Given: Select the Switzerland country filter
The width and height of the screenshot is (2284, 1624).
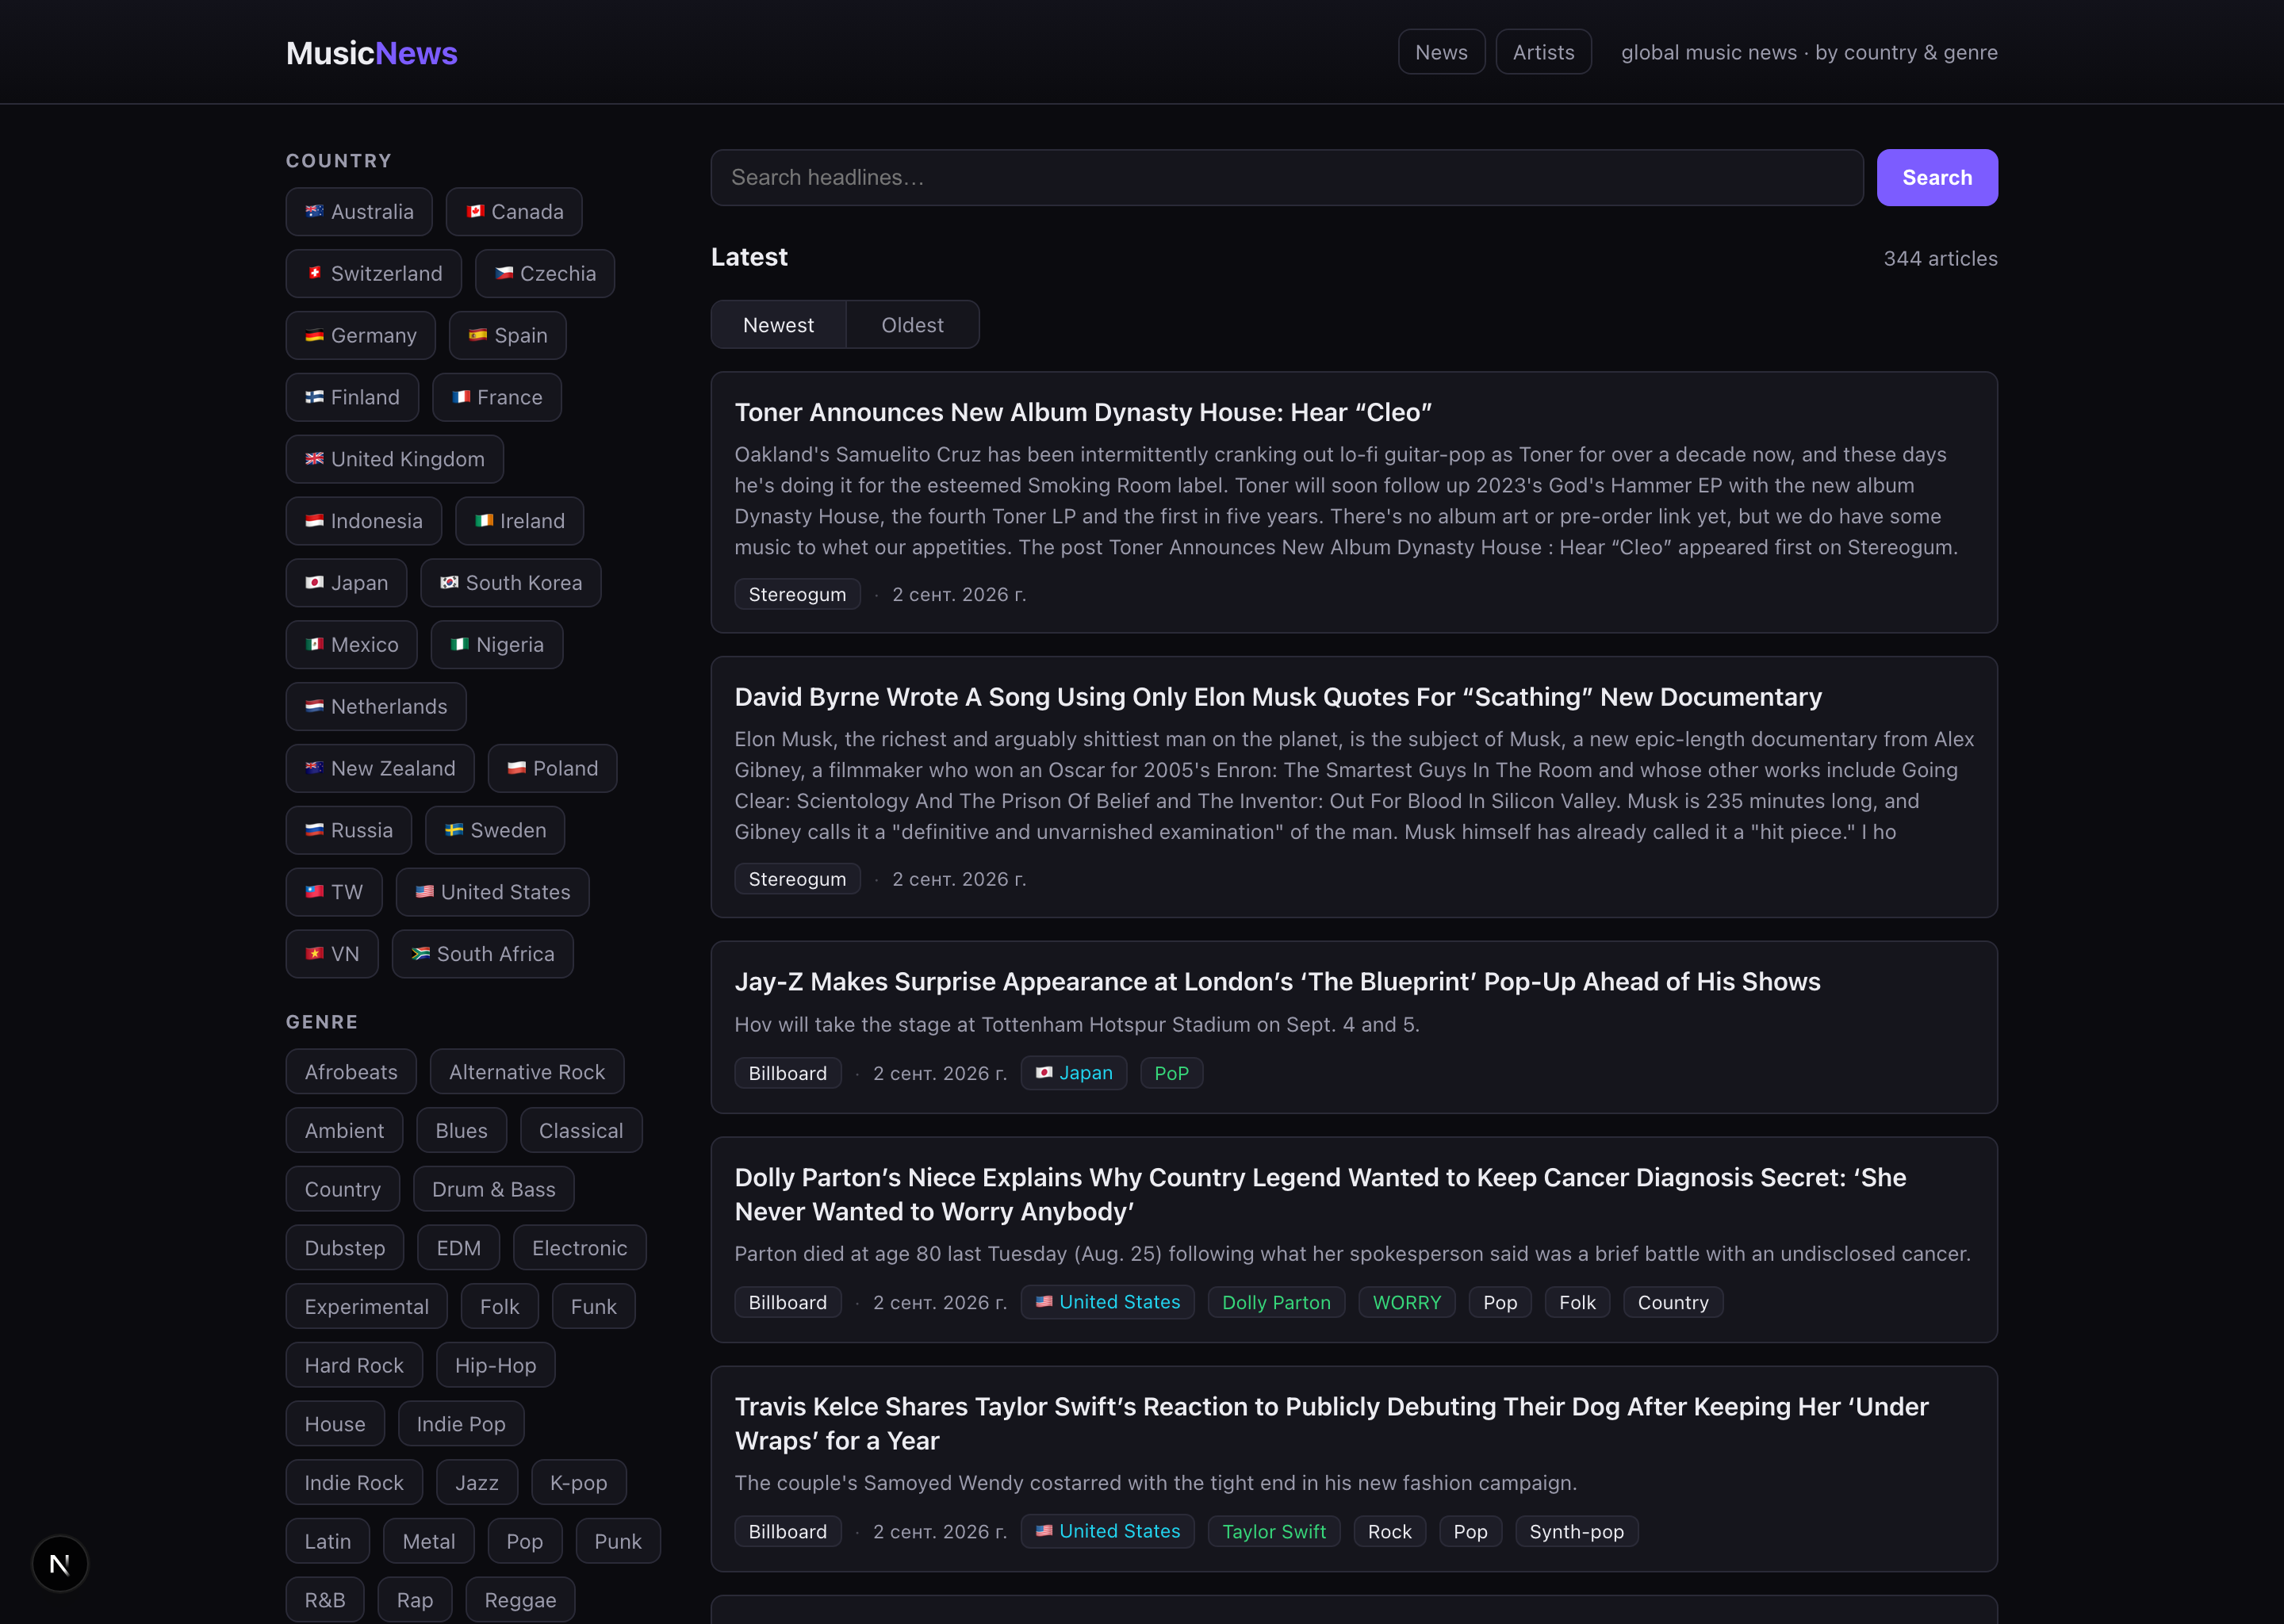Looking at the screenshot, I should pyautogui.click(x=374, y=274).
